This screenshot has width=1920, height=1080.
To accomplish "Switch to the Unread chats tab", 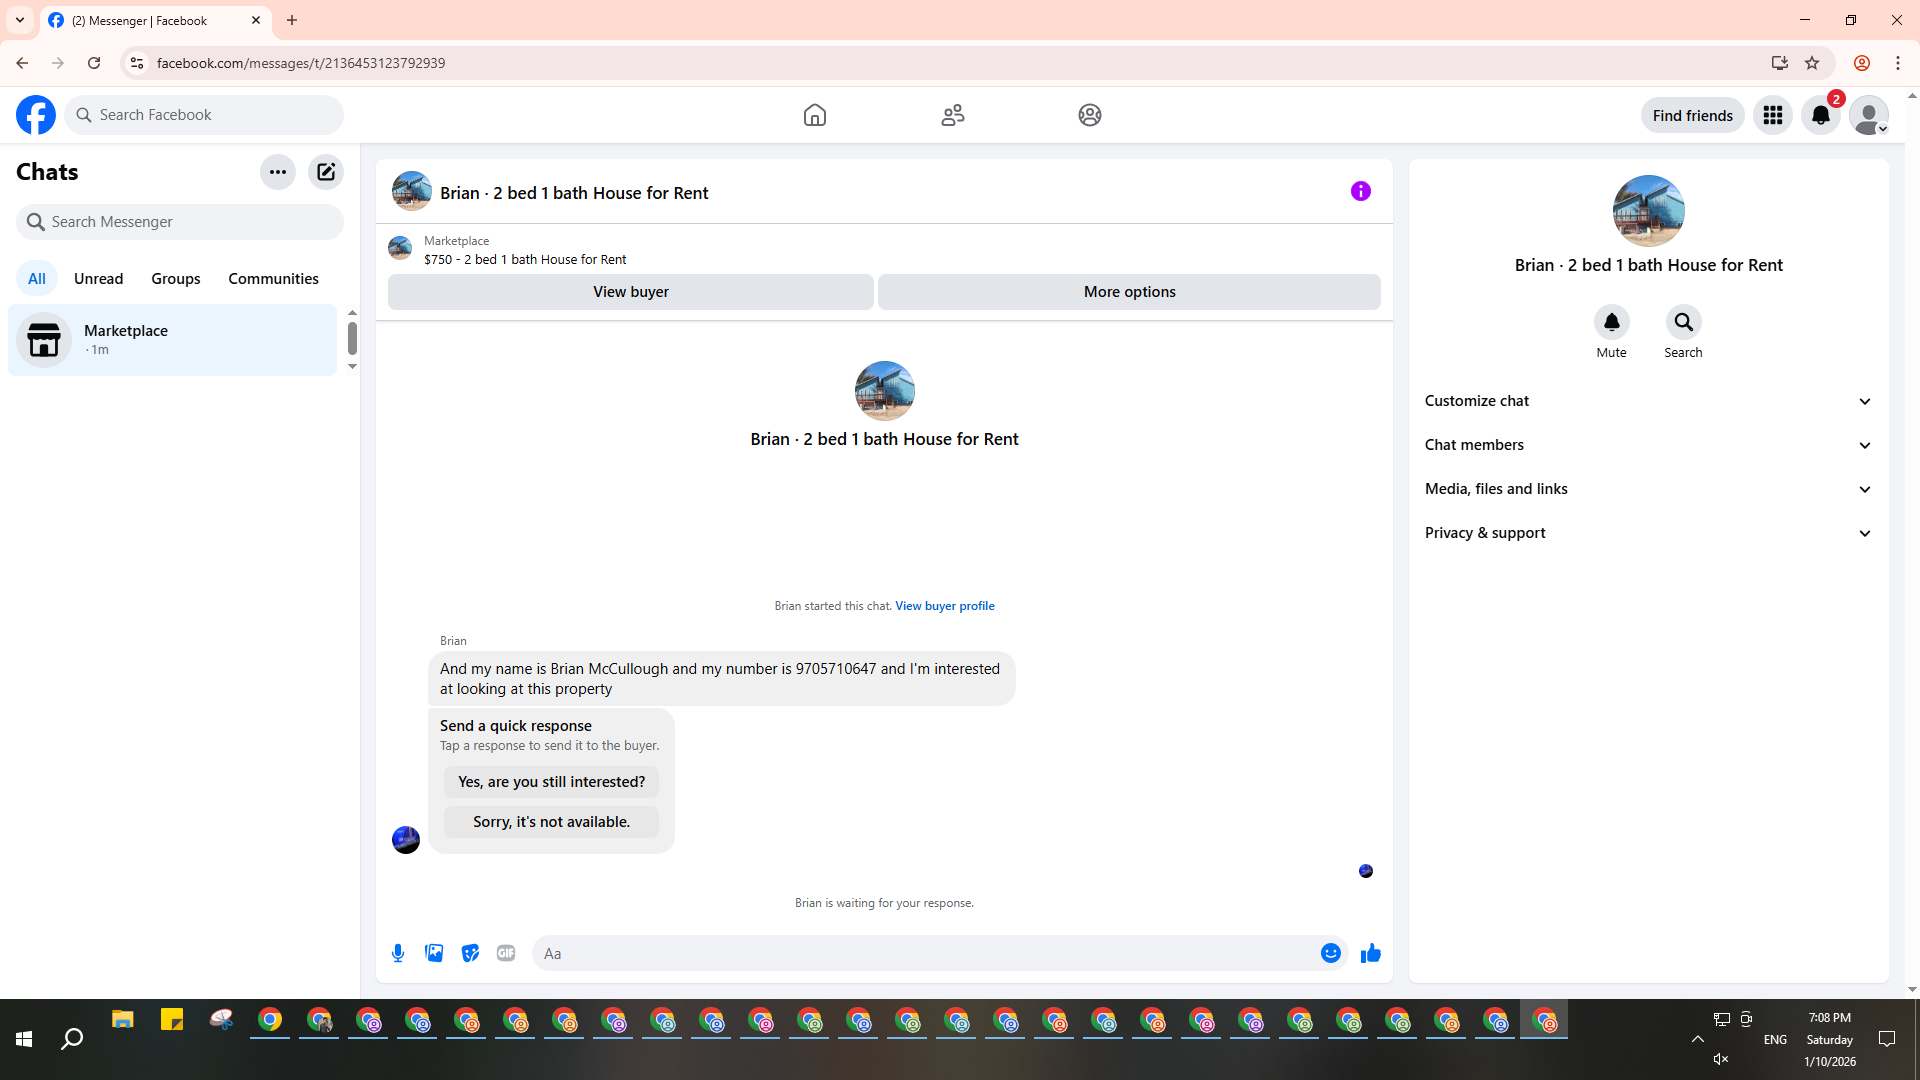I will coord(98,279).
